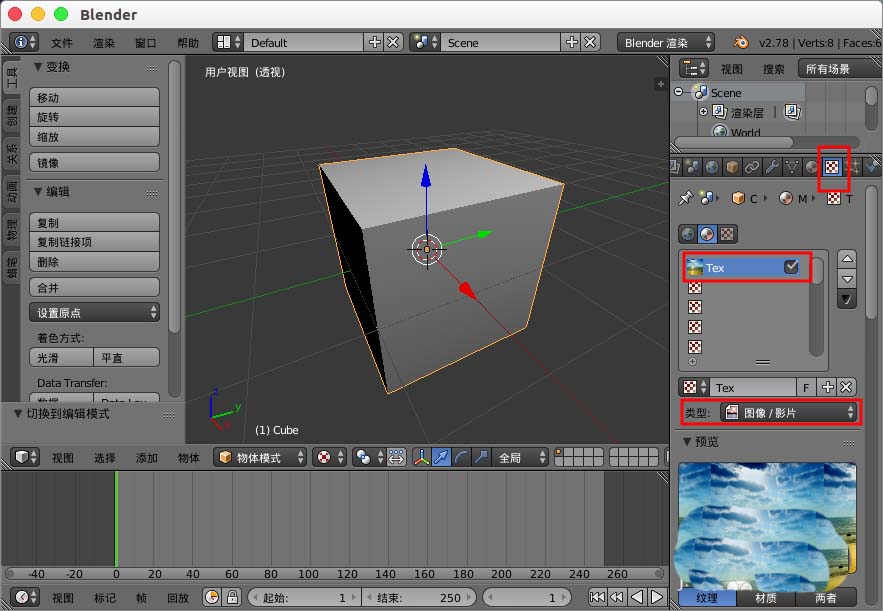
Task: Click the World properties globe icon
Action: [711, 167]
